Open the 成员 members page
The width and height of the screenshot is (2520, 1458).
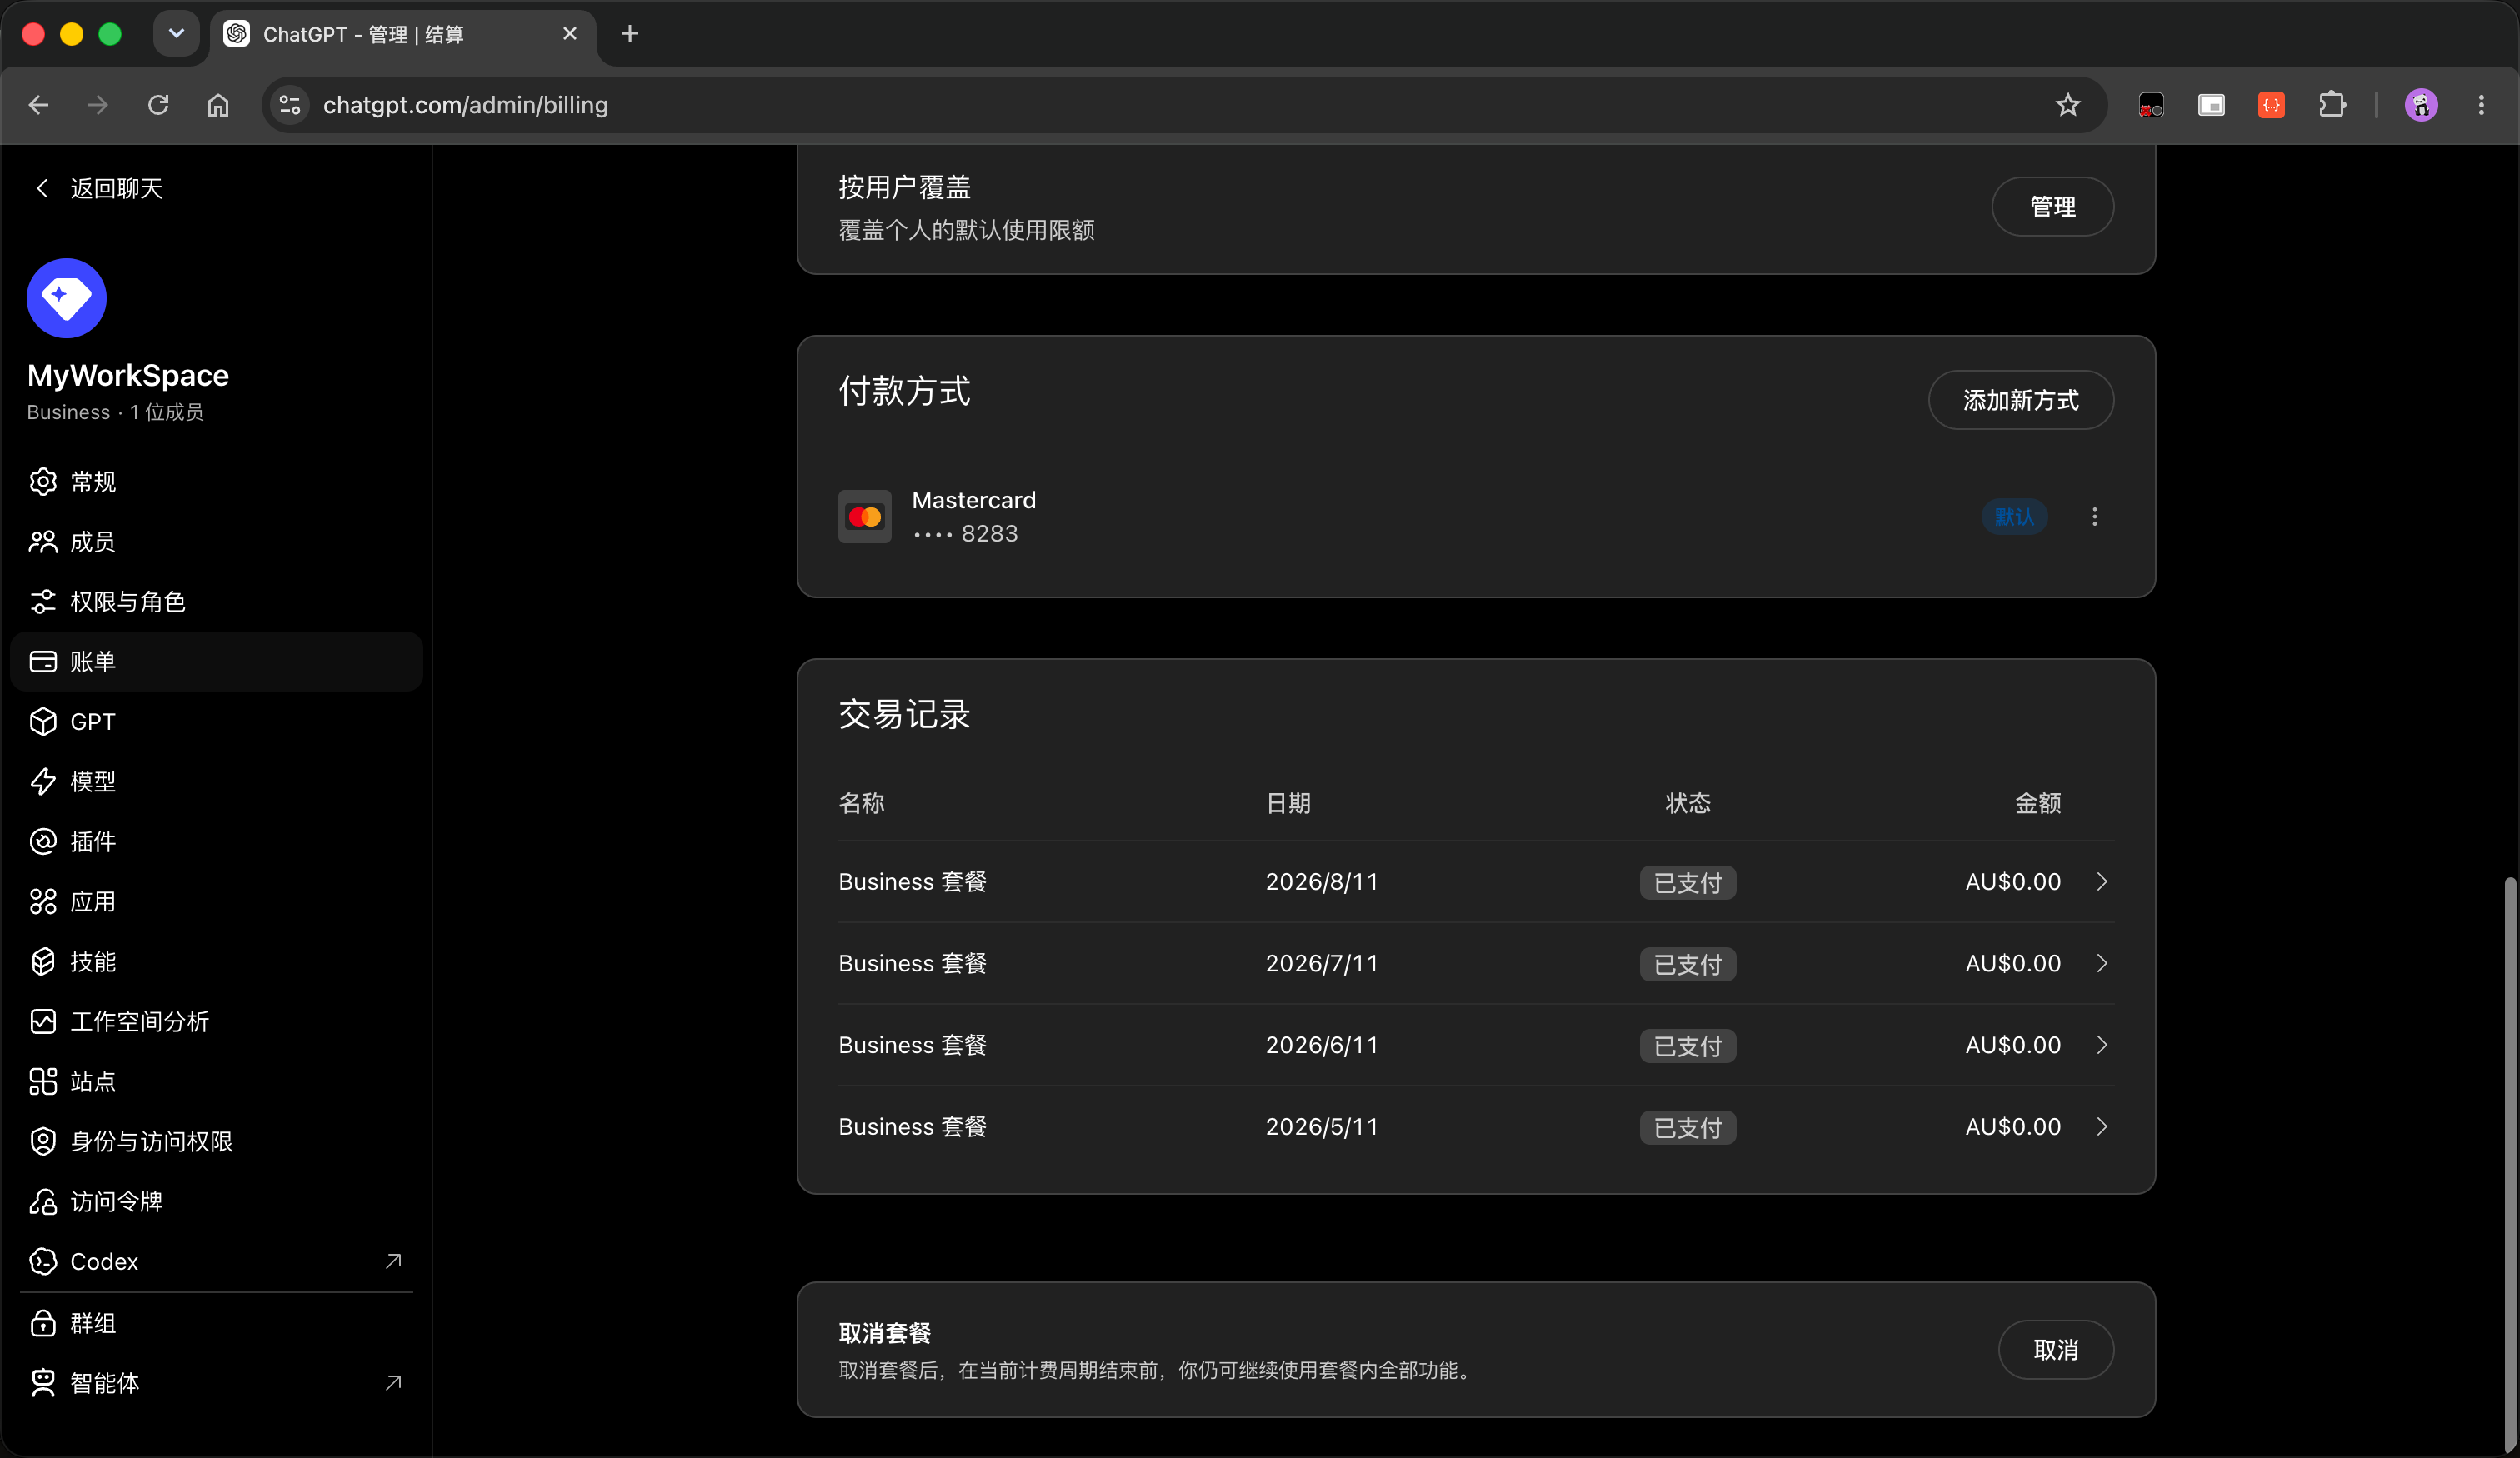click(216, 542)
